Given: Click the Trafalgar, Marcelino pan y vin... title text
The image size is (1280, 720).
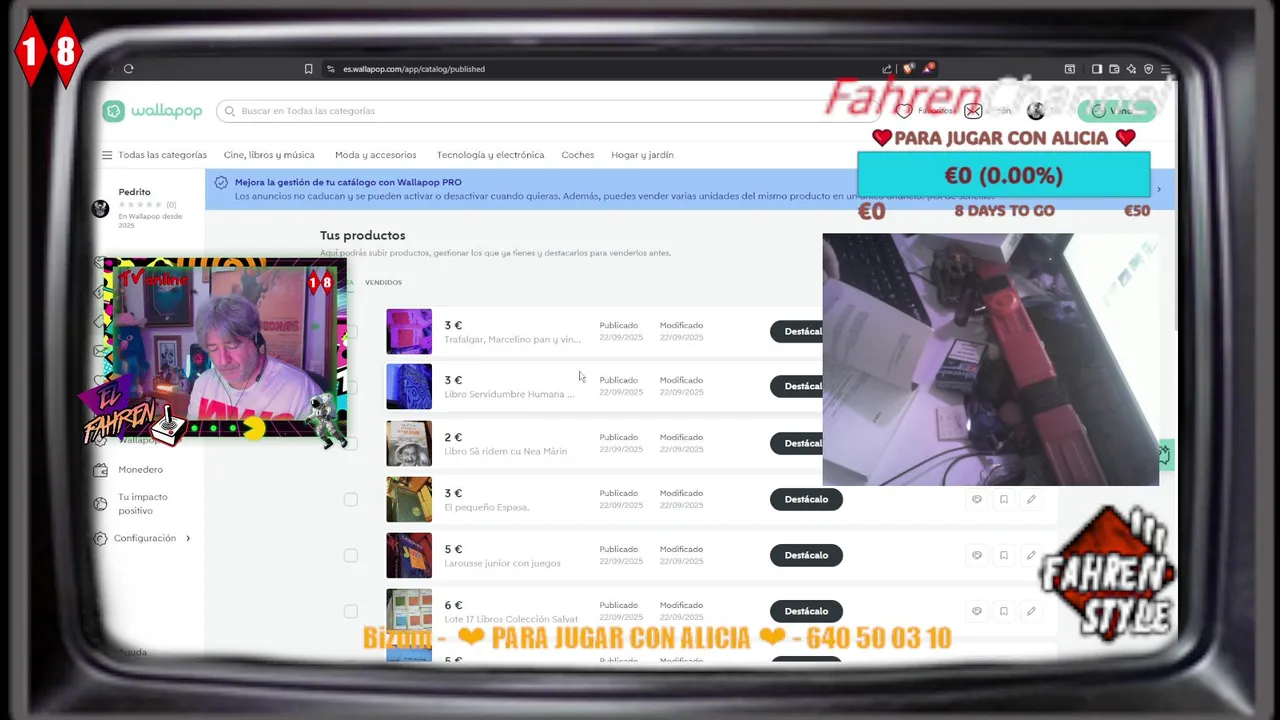Looking at the screenshot, I should (x=512, y=339).
